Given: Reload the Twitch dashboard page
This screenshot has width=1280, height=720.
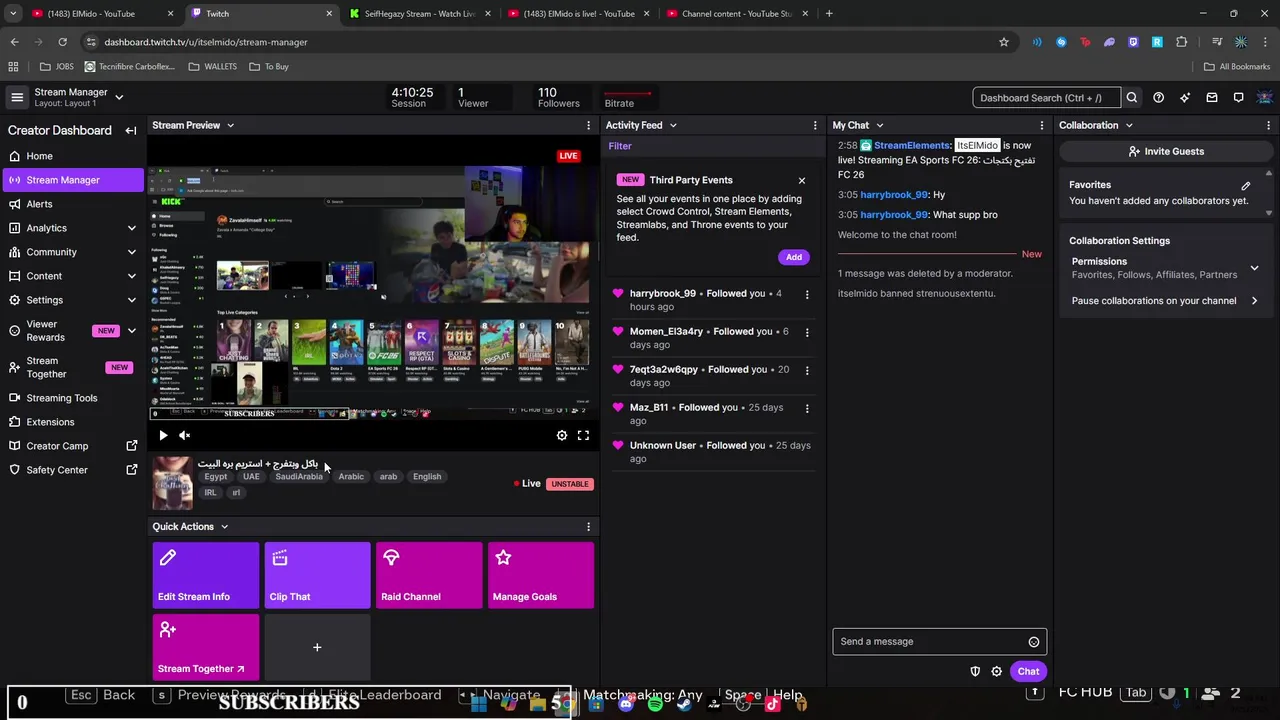Looking at the screenshot, I should pyautogui.click(x=62, y=42).
